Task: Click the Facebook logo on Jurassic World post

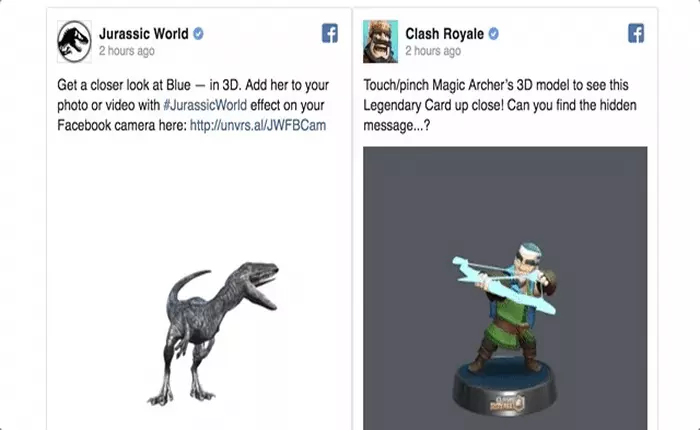Action: (x=330, y=33)
